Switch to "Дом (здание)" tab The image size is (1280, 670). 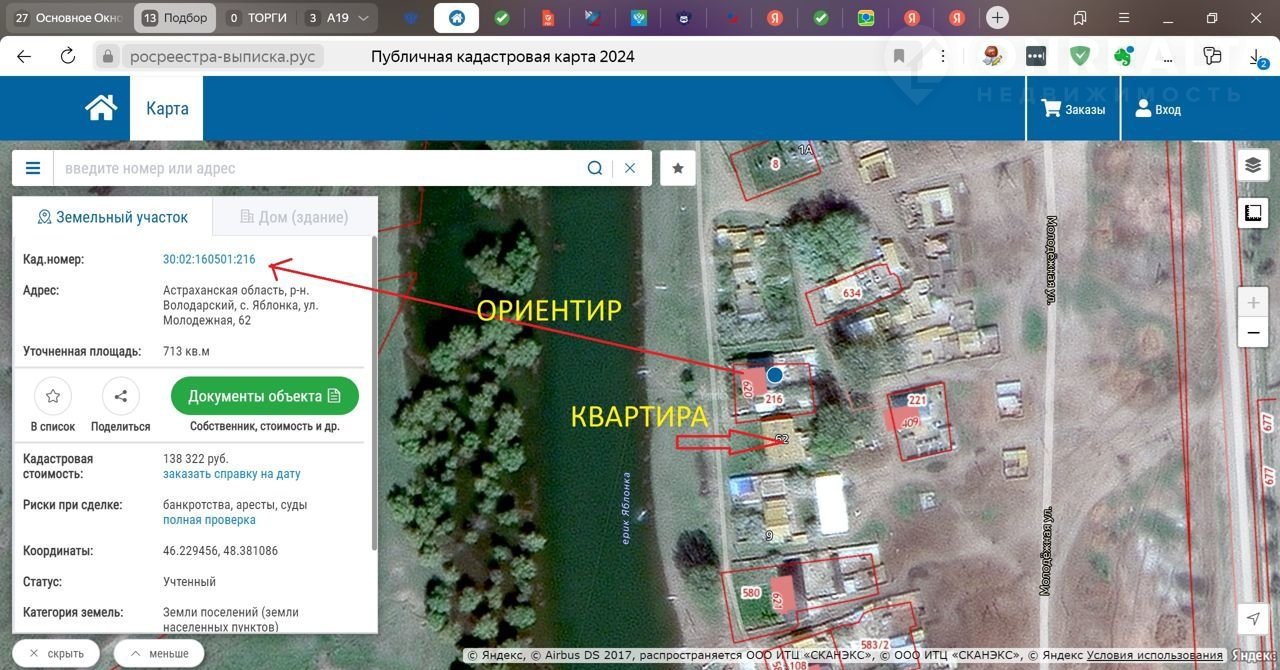click(294, 217)
